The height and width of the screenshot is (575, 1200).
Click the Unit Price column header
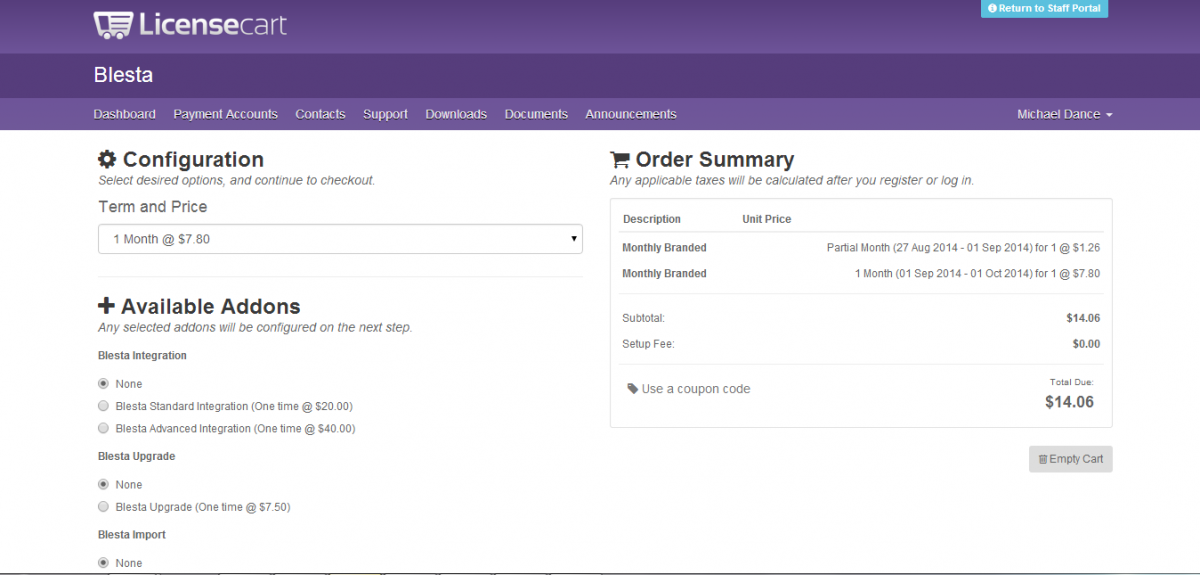[767, 219]
